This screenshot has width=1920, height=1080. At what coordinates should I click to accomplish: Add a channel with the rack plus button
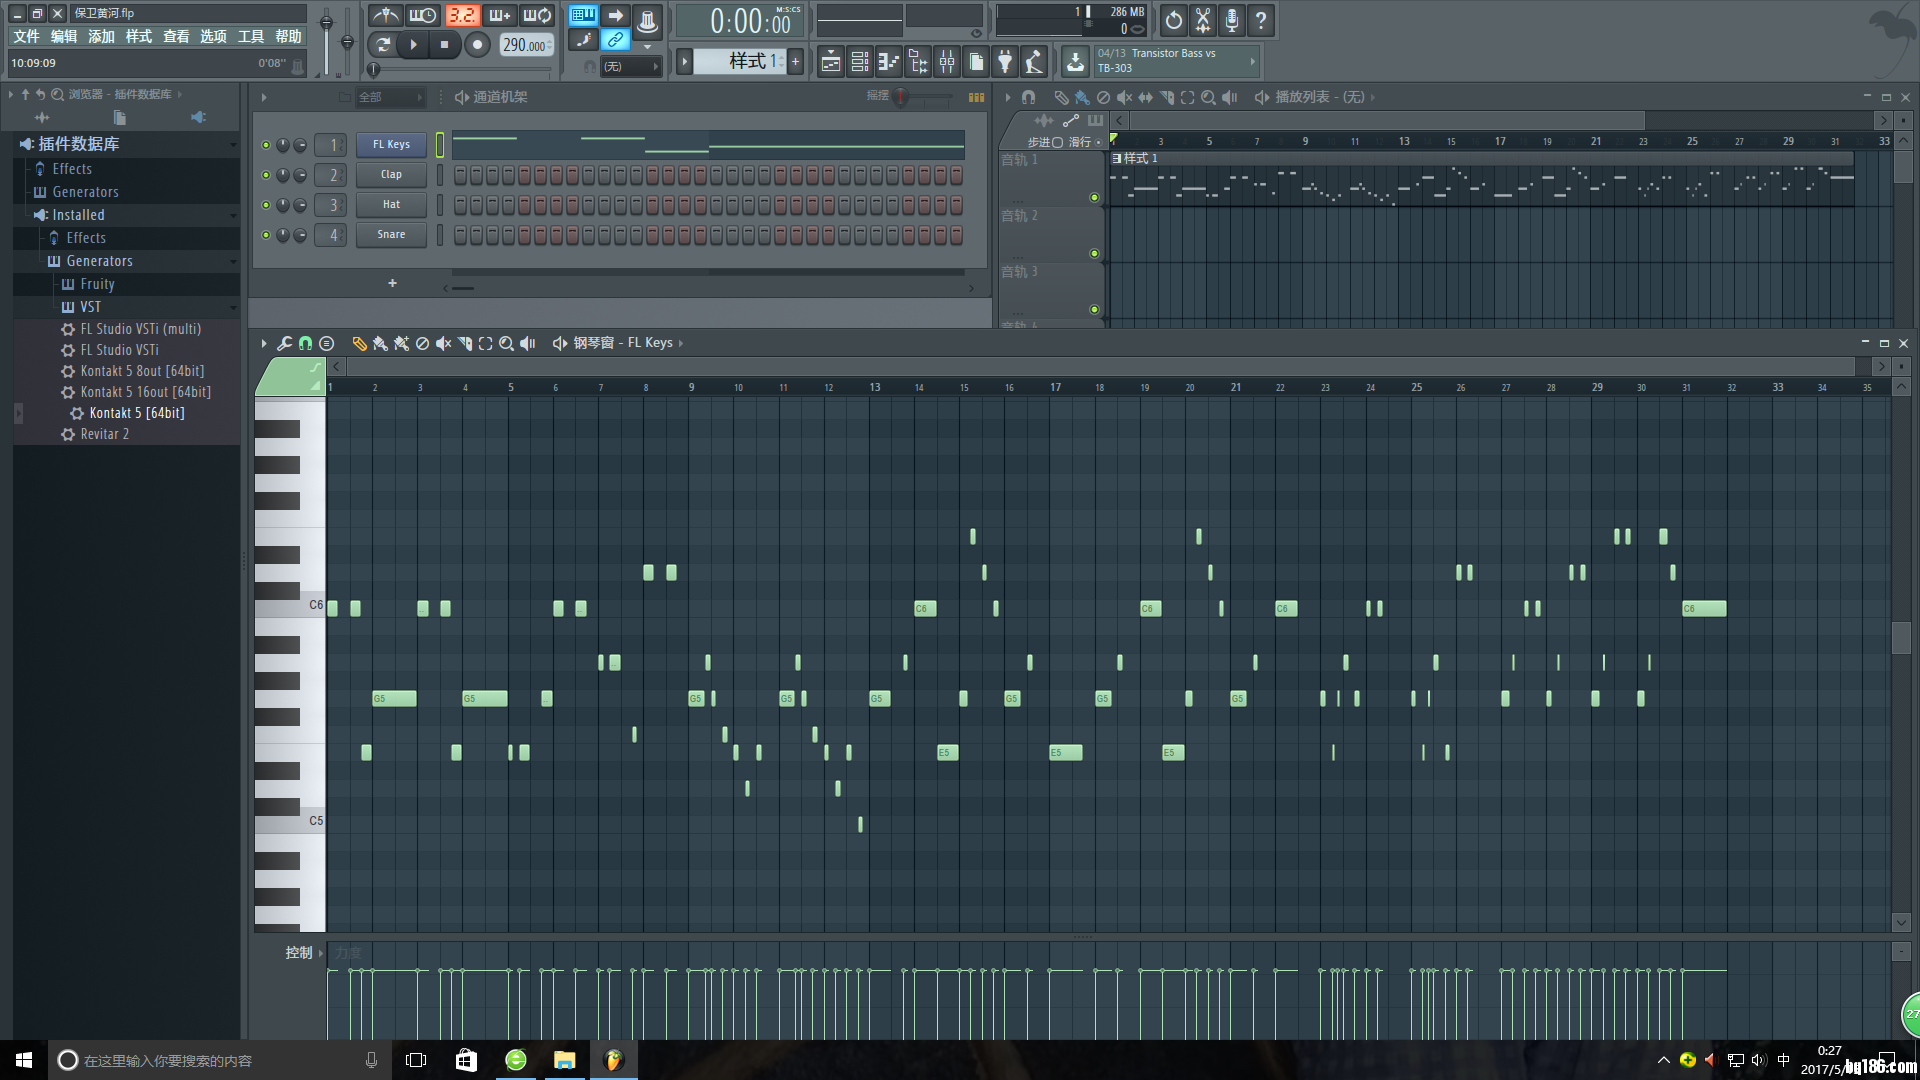tap(392, 283)
